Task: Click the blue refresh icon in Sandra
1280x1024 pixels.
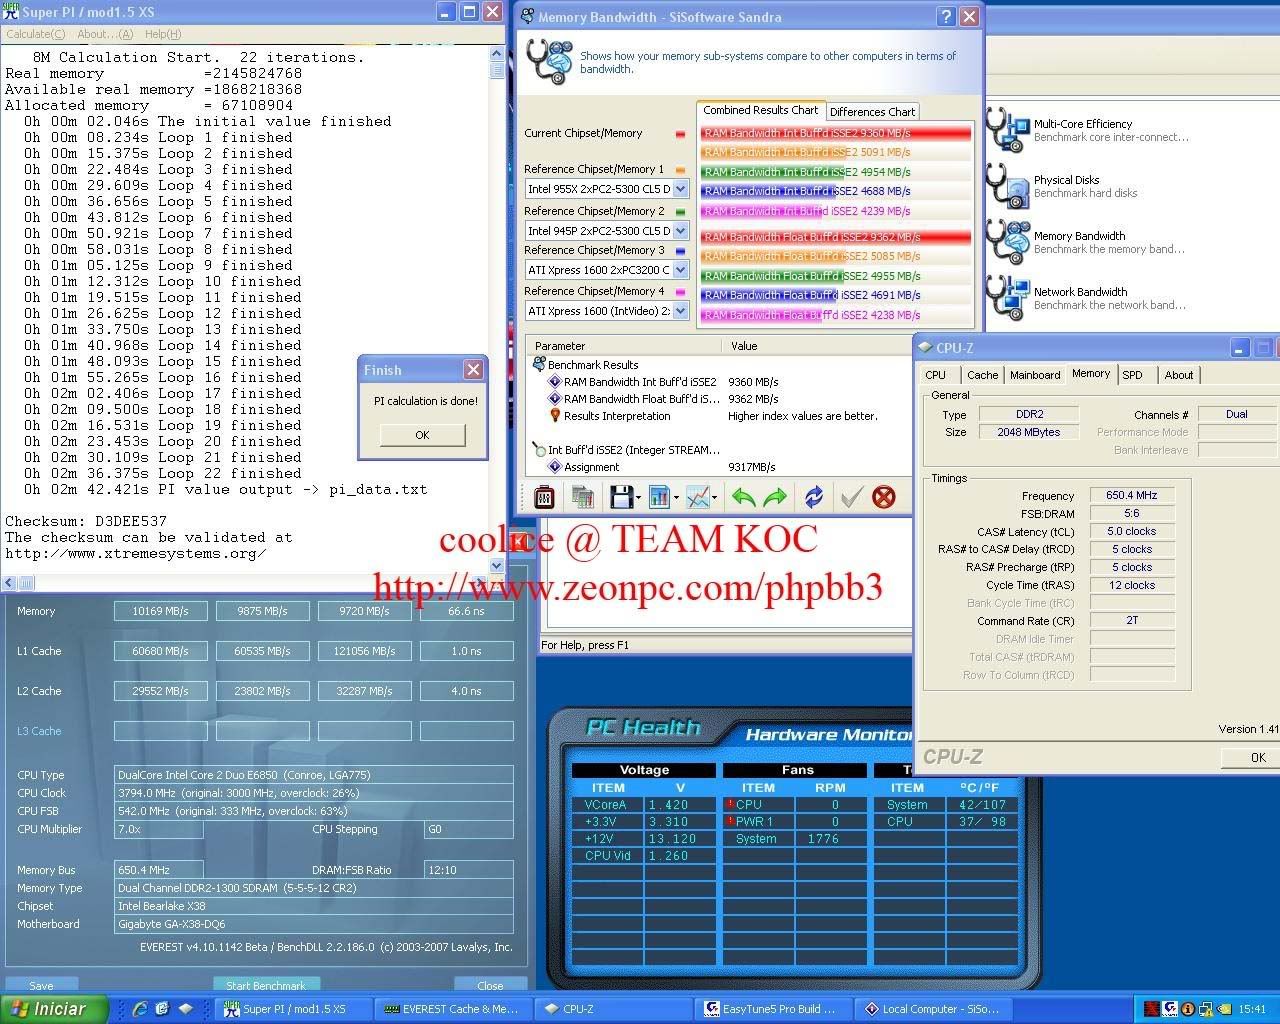Action: [814, 497]
